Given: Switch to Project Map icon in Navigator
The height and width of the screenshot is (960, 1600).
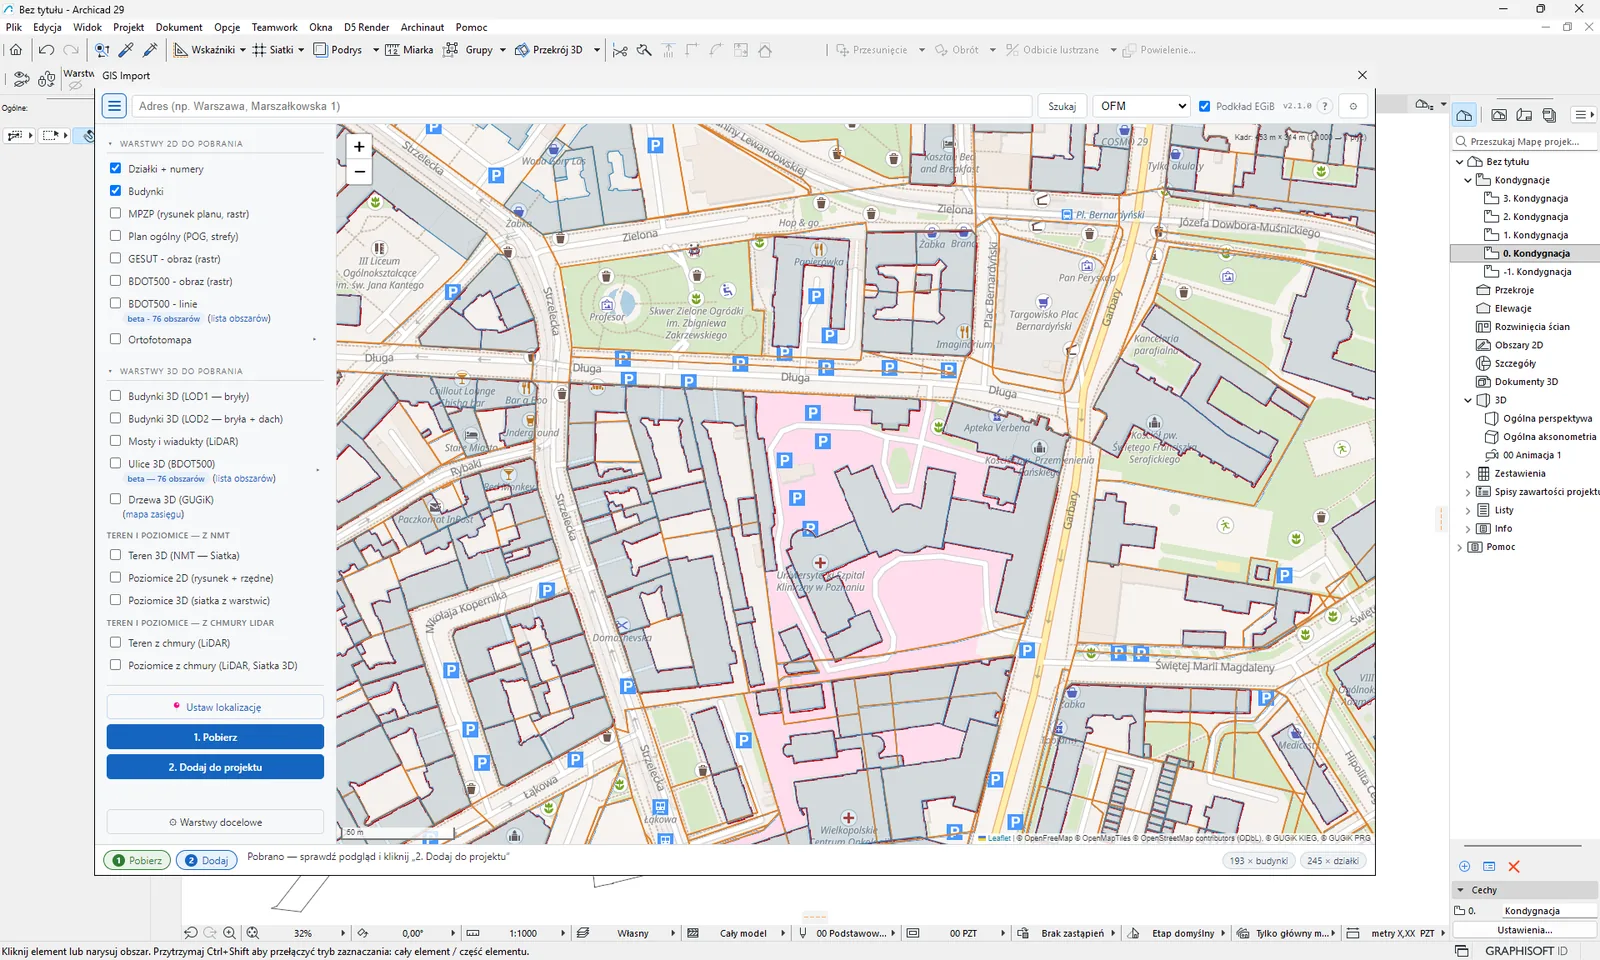Looking at the screenshot, I should click(x=1464, y=115).
